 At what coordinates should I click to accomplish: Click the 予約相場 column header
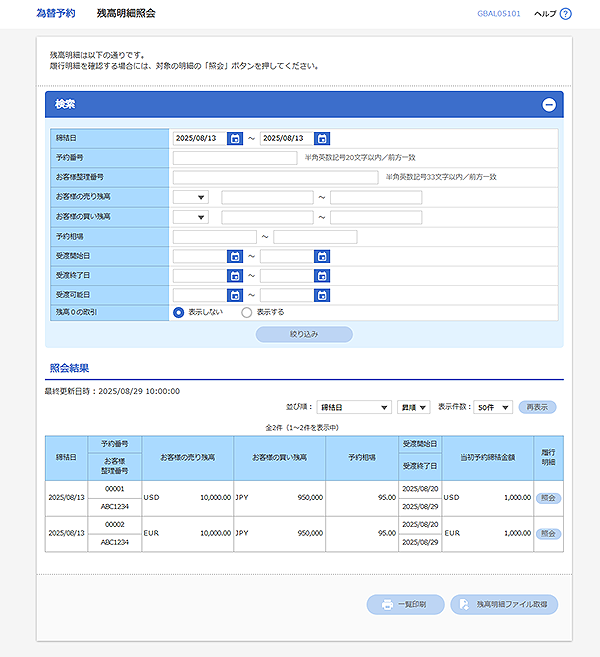click(x=362, y=458)
